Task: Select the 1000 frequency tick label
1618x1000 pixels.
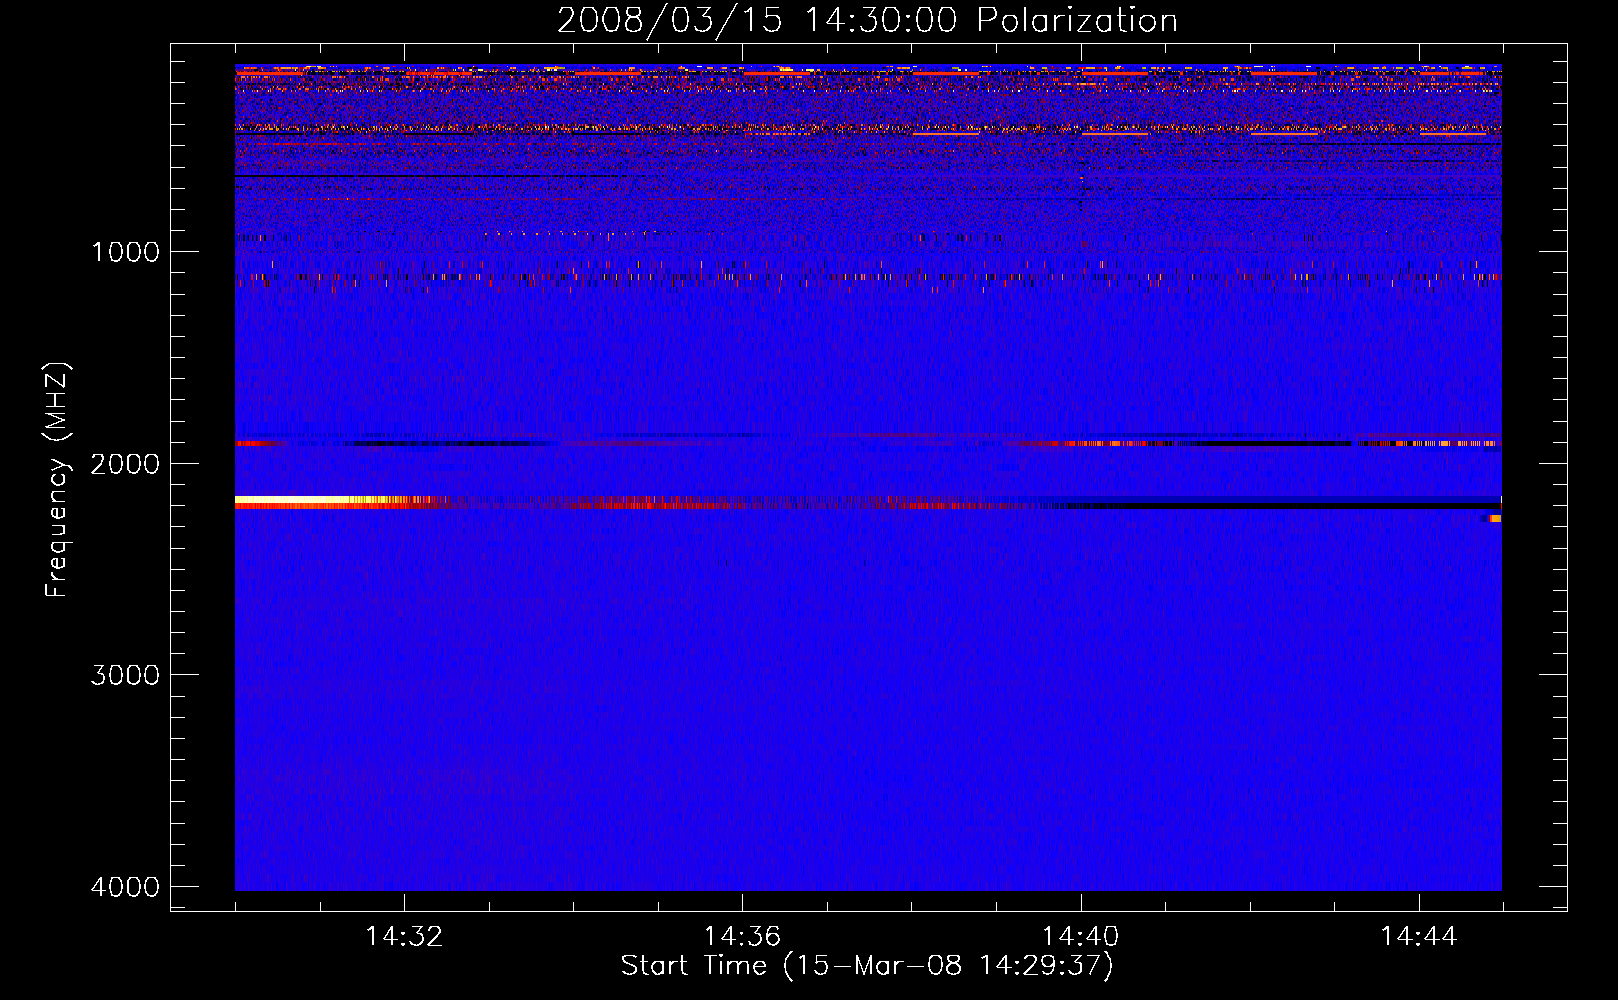Action: click(125, 252)
